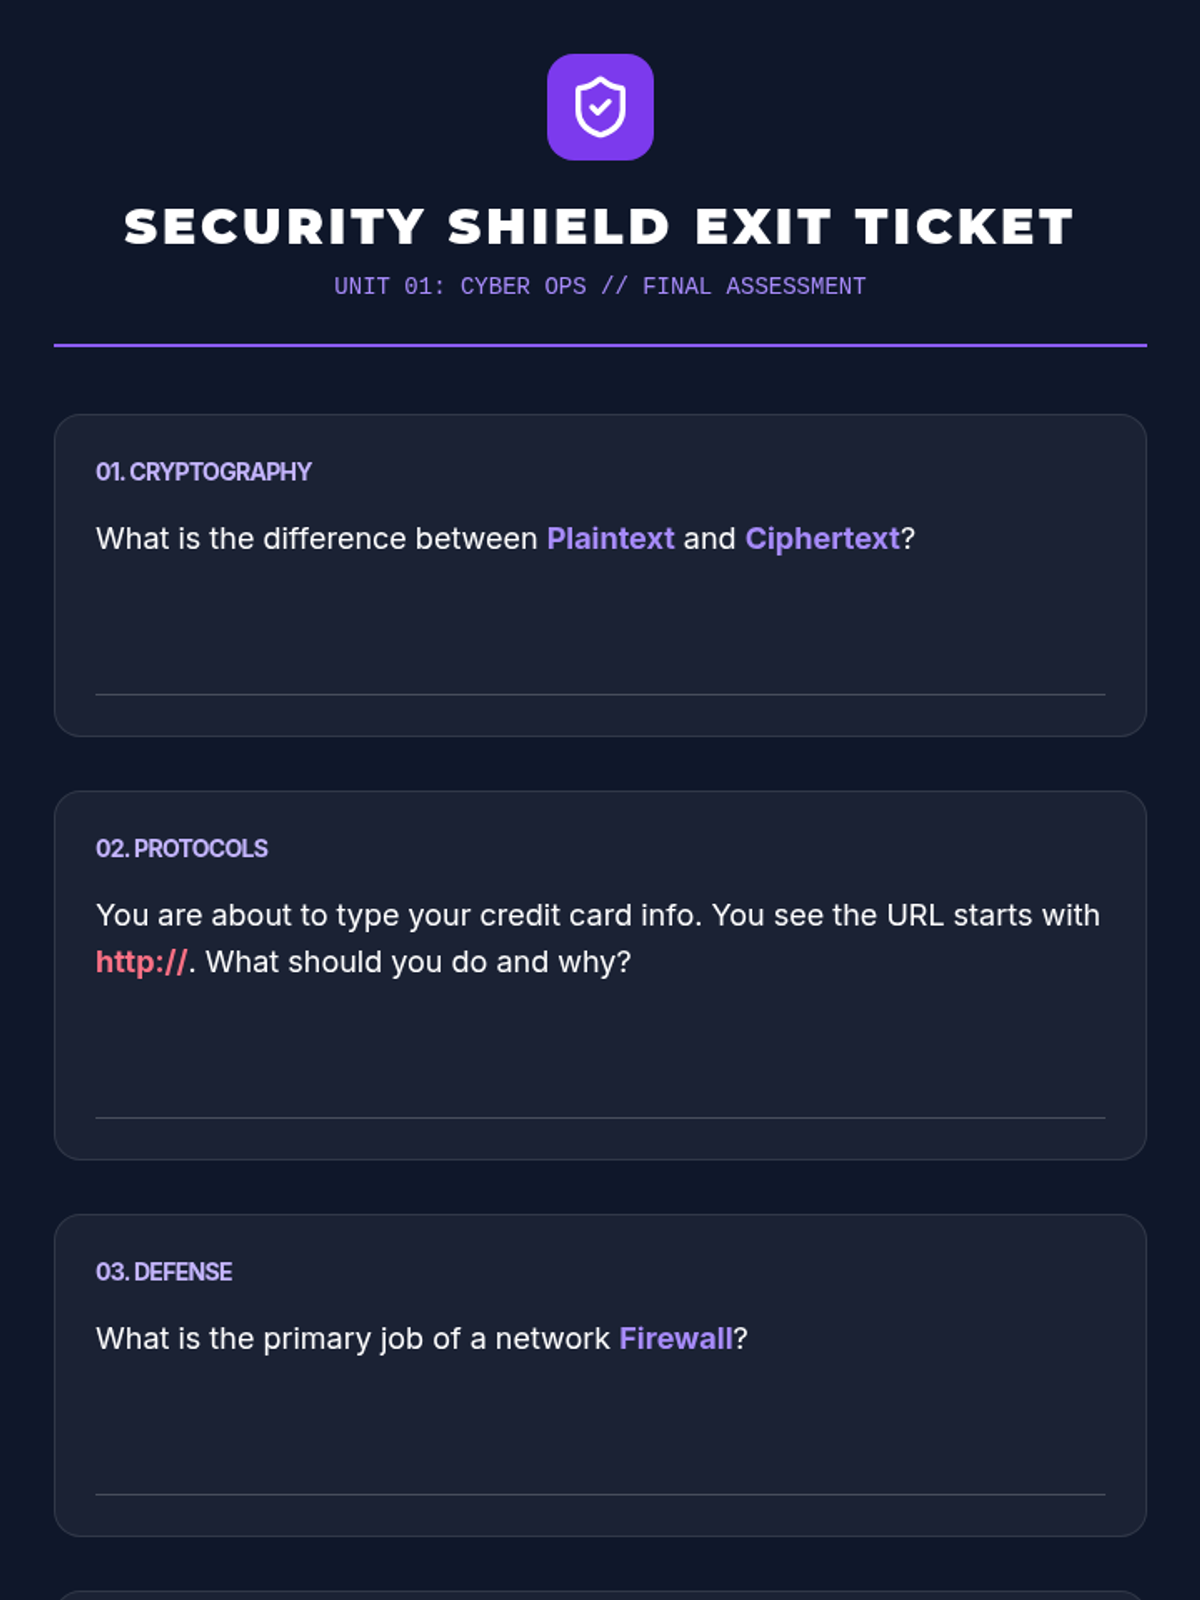Click the highlighted word Ciphertext
Image resolution: width=1200 pixels, height=1600 pixels.
822,539
